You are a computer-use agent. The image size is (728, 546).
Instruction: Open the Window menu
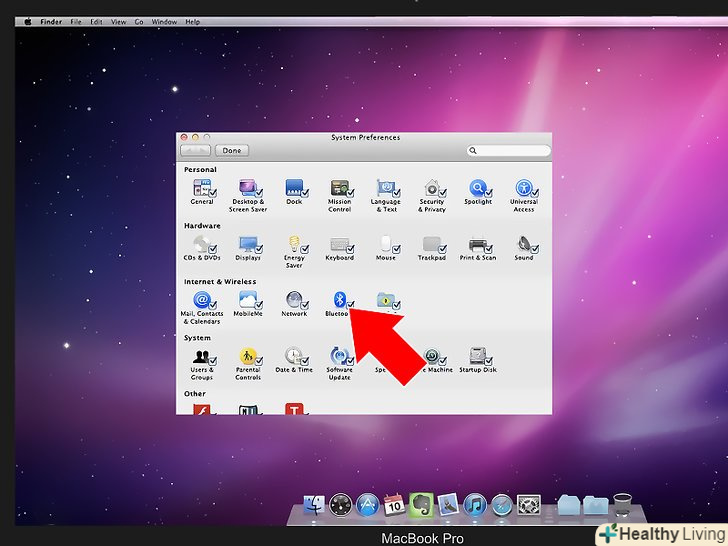pyautogui.click(x=164, y=21)
